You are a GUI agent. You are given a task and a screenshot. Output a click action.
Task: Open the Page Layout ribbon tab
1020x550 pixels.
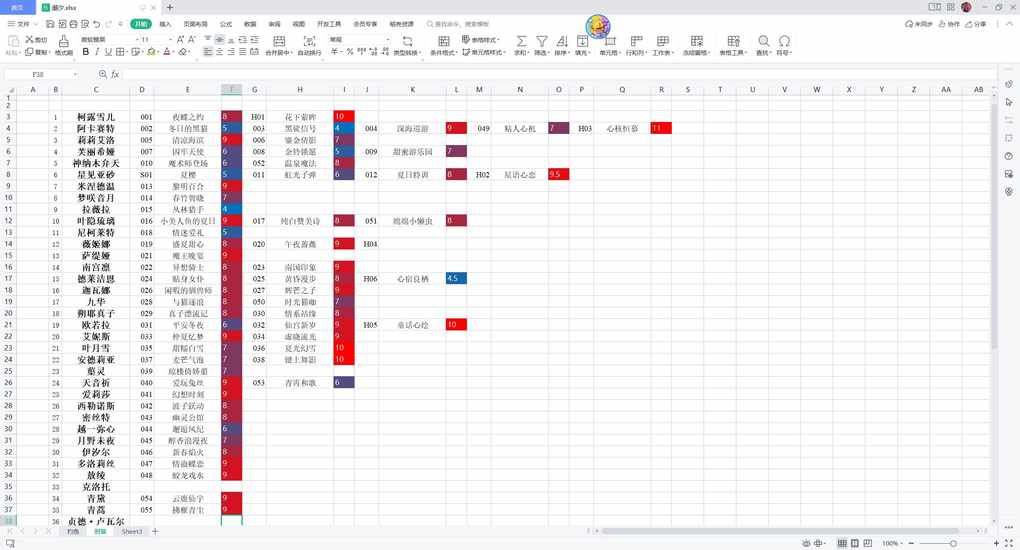[195, 24]
